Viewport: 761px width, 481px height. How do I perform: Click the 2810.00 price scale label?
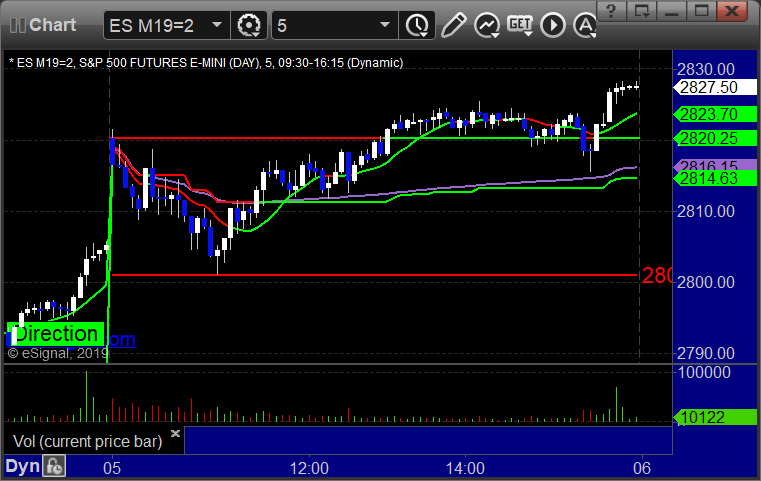706,212
